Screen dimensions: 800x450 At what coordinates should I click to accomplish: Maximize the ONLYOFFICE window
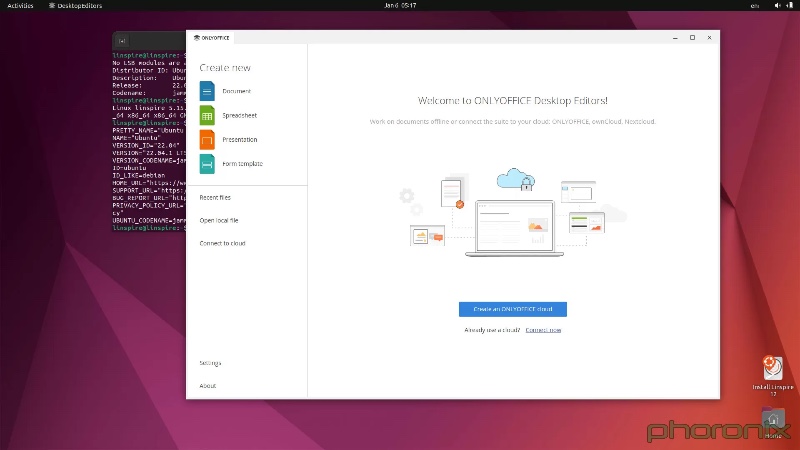(692, 37)
